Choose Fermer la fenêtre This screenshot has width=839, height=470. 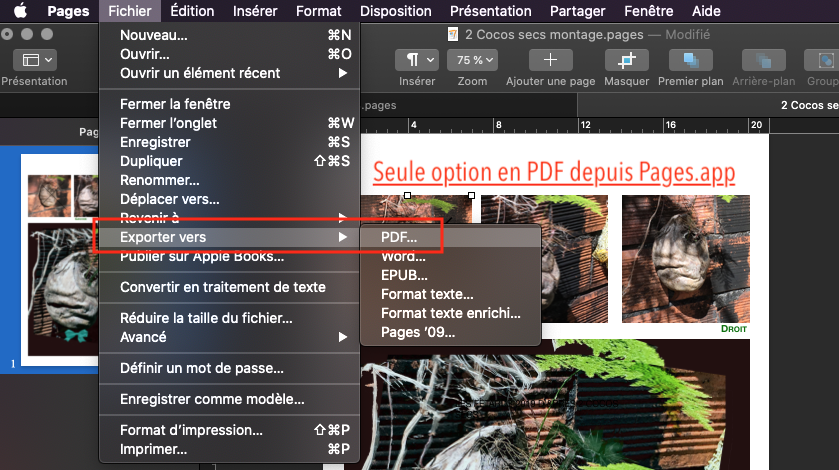tap(230, 104)
